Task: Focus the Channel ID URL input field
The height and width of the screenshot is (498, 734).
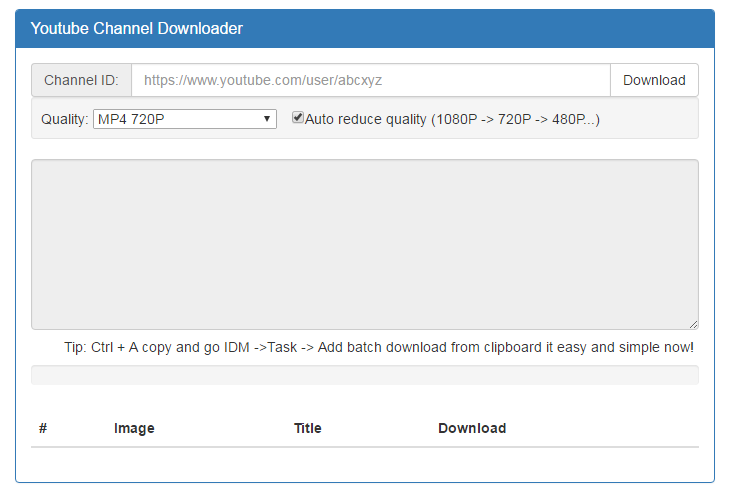Action: point(371,80)
